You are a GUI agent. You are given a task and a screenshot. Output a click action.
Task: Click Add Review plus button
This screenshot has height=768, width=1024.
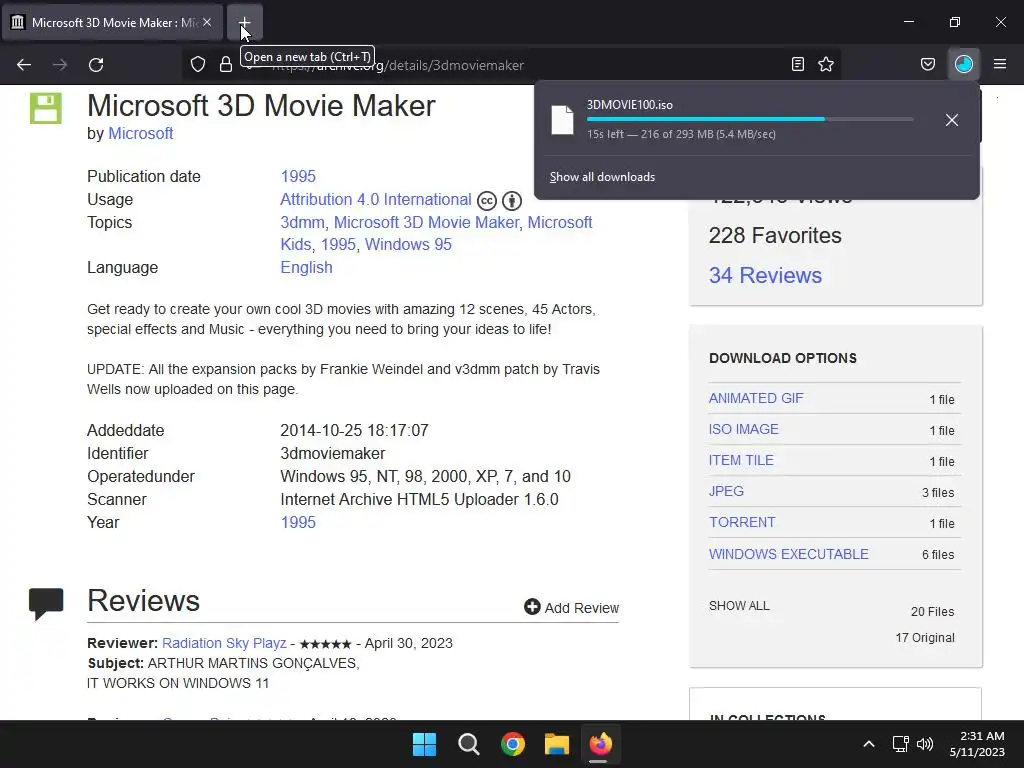coord(571,607)
